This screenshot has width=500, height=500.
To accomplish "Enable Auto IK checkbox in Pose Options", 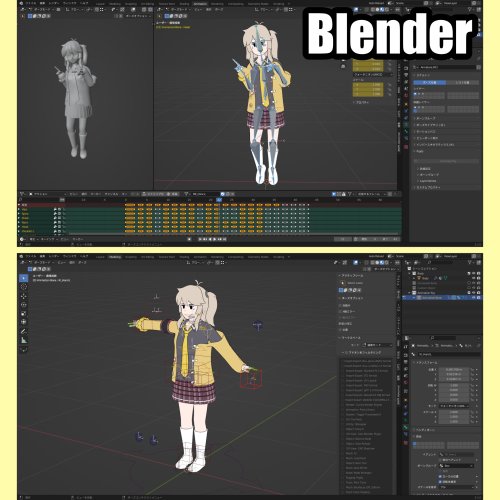I will pos(340,305).
